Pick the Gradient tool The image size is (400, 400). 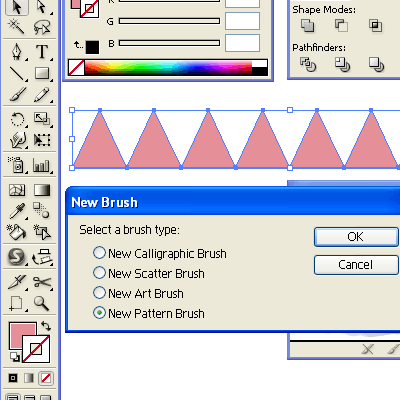42,190
